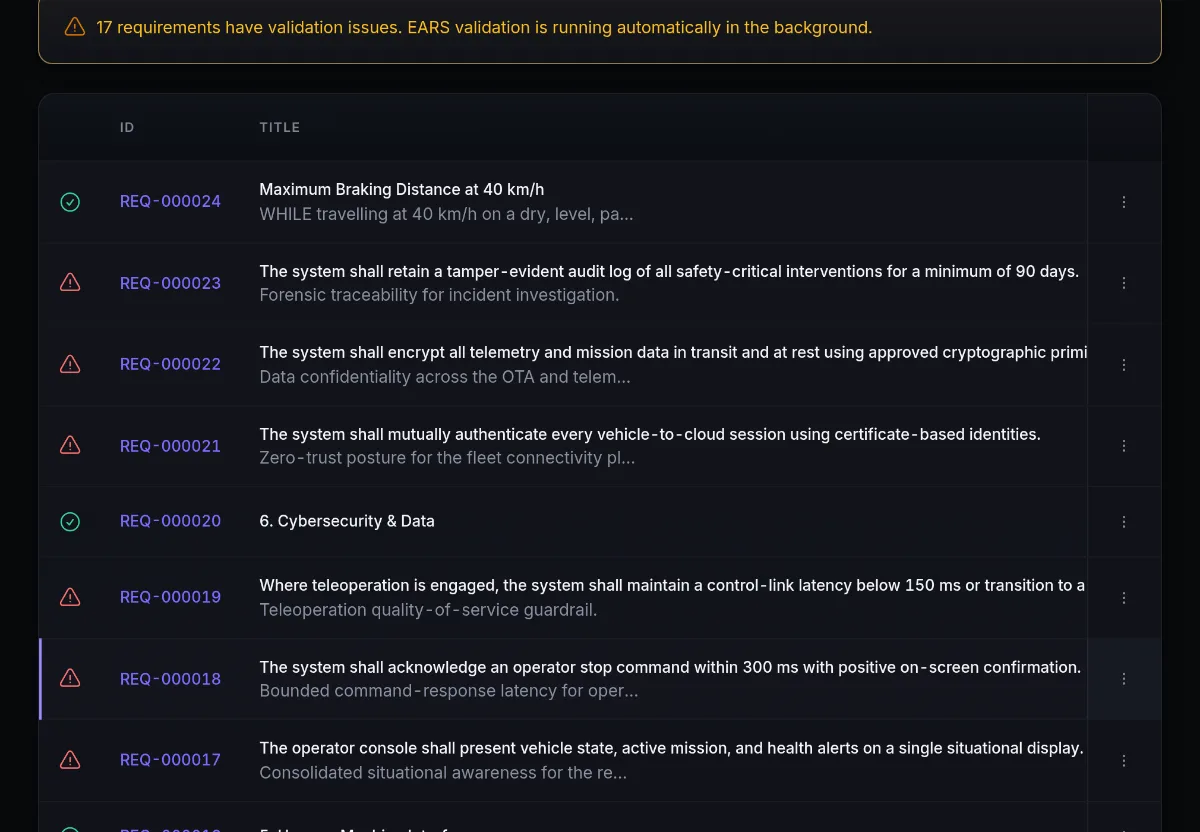The image size is (1200, 832).
Task: Sort by the ID column header
Action: 127,127
